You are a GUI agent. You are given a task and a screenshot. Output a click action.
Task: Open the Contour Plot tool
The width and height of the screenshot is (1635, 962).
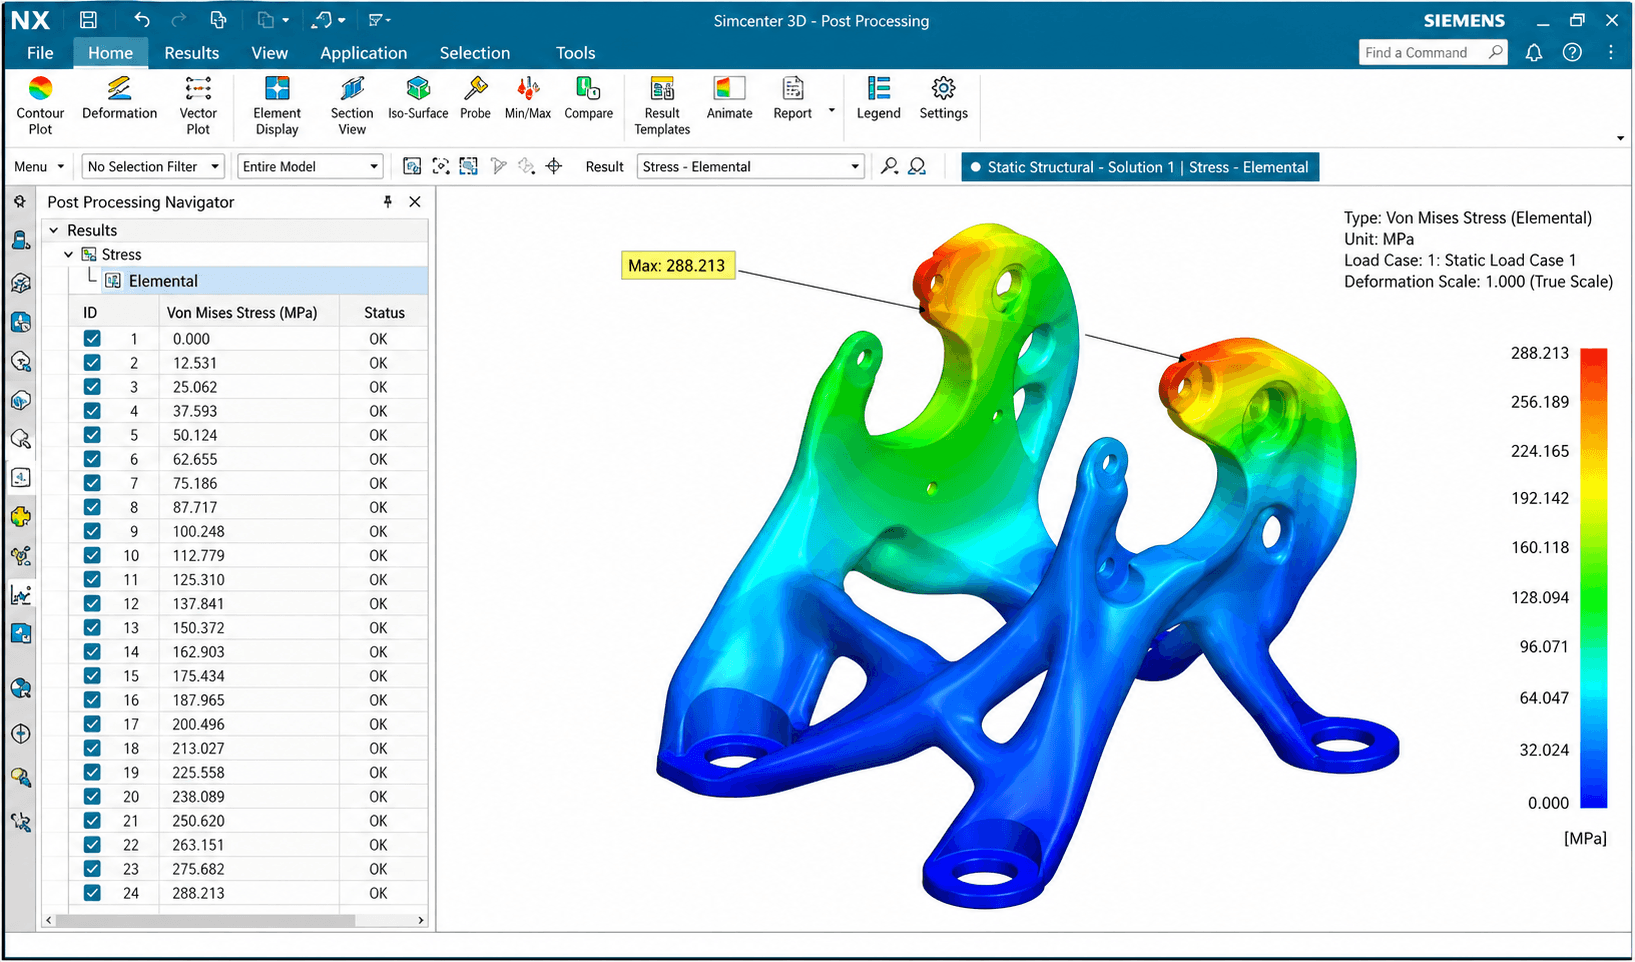[x=40, y=105]
